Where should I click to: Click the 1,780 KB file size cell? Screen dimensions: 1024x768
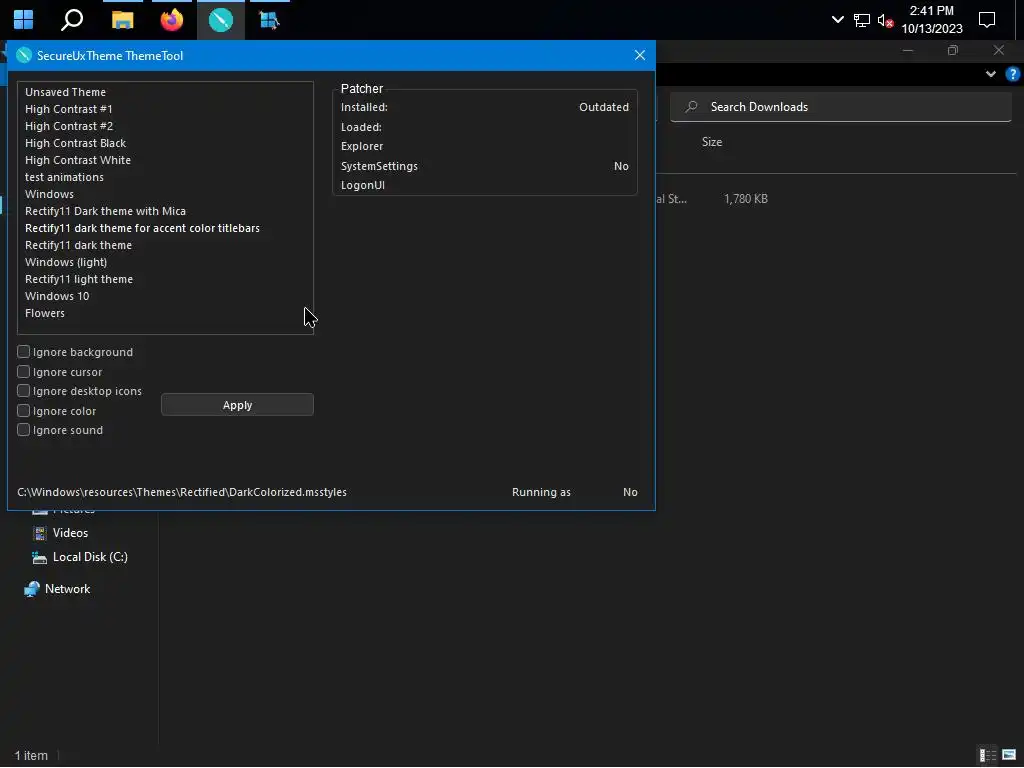pos(746,199)
